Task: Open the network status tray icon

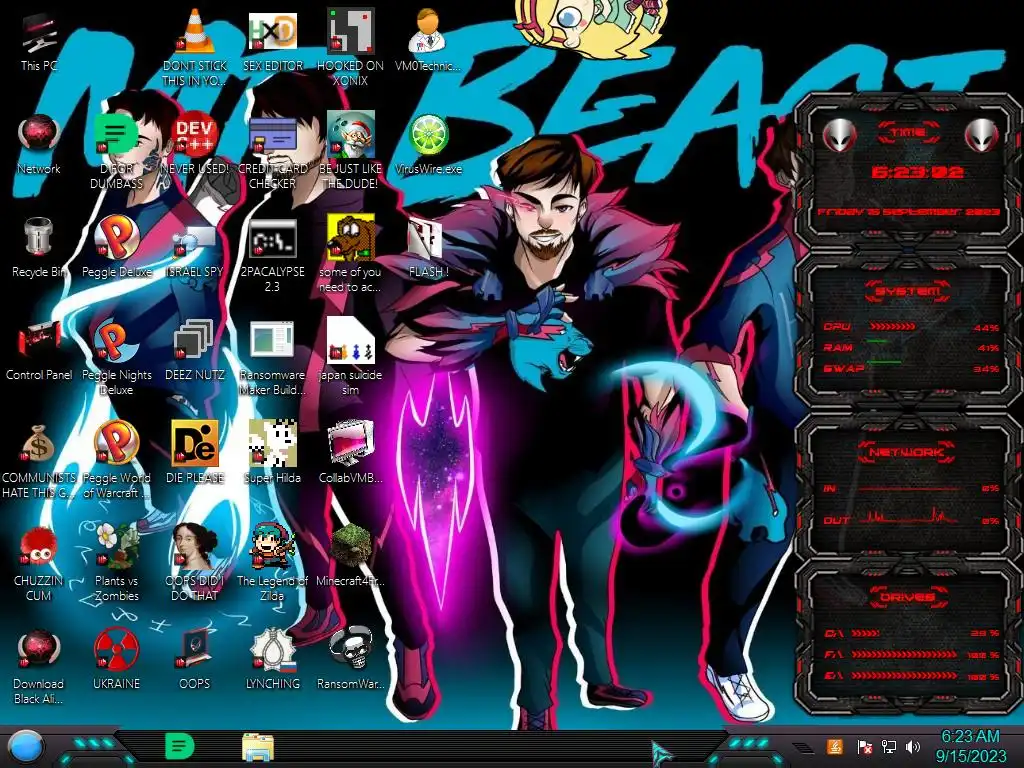Action: tap(889, 746)
